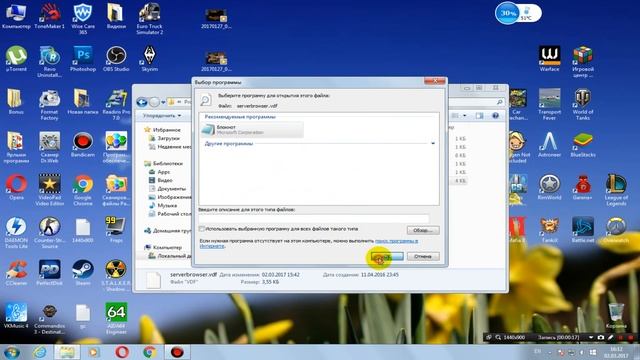The image size is (640, 360).
Task: Select Блокнот in recommended programs list
Action: (x=252, y=130)
